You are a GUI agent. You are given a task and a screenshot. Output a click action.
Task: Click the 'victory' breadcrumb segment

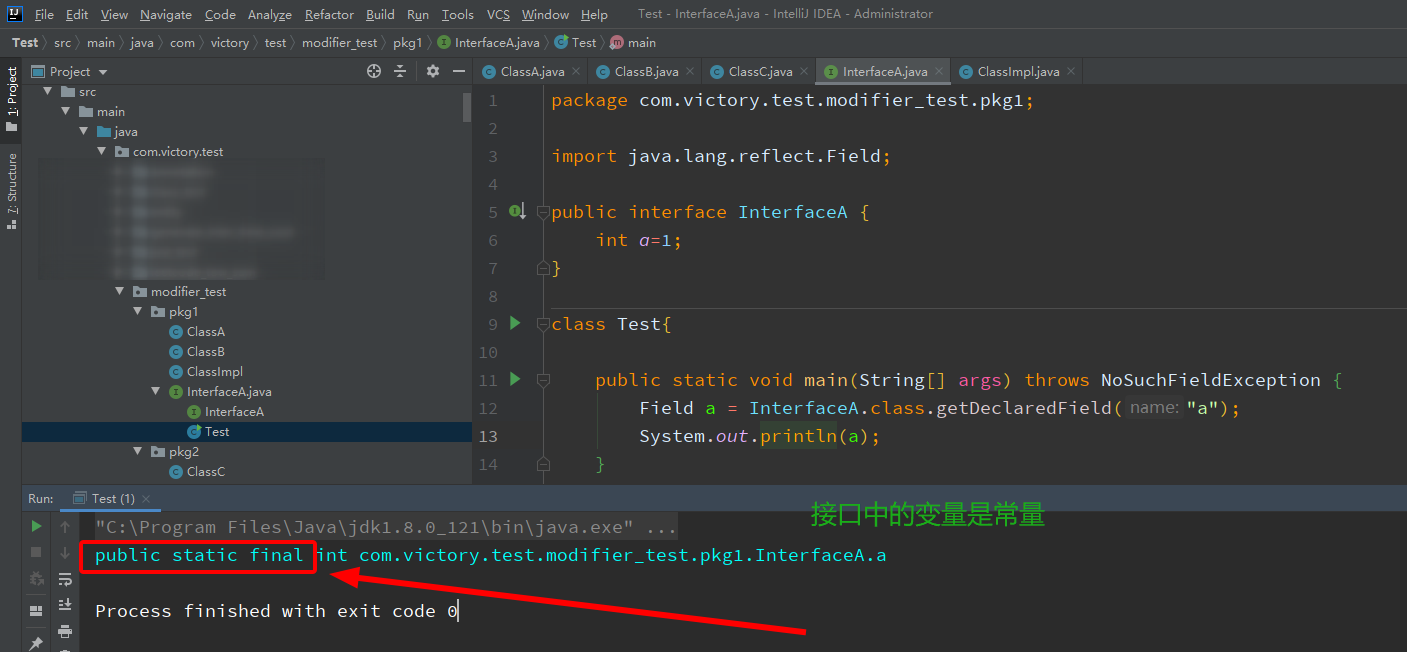pos(230,42)
